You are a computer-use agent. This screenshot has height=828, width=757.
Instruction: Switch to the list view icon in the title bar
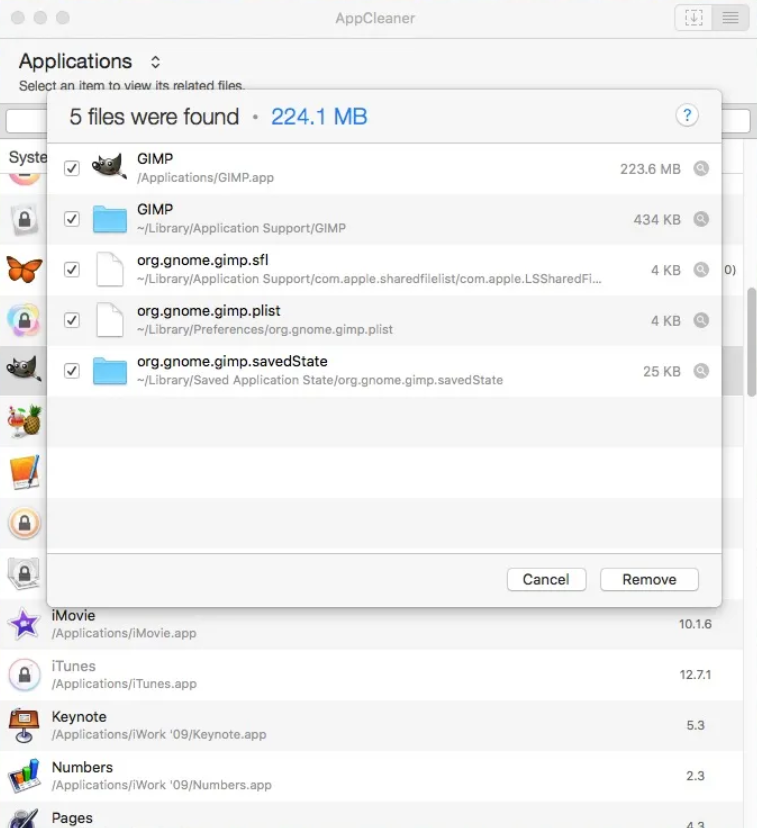[x=730, y=18]
